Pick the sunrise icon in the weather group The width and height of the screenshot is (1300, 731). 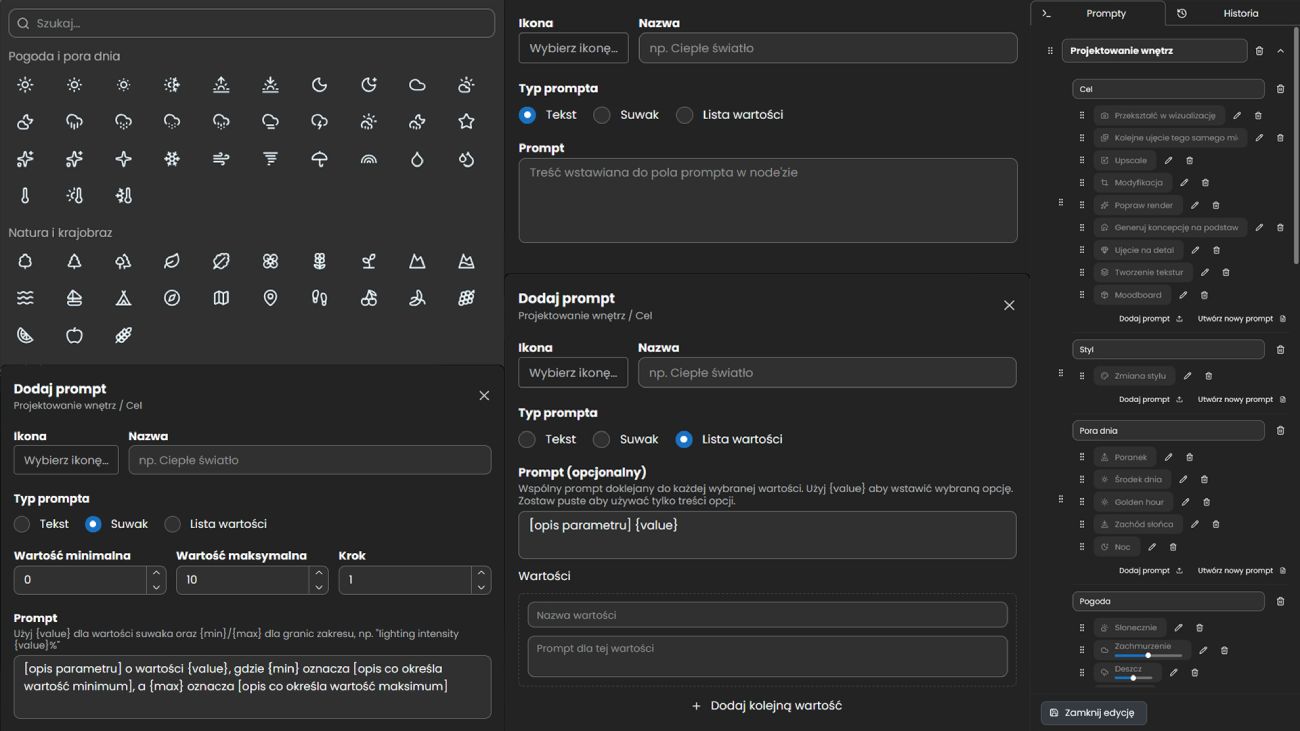pos(221,85)
